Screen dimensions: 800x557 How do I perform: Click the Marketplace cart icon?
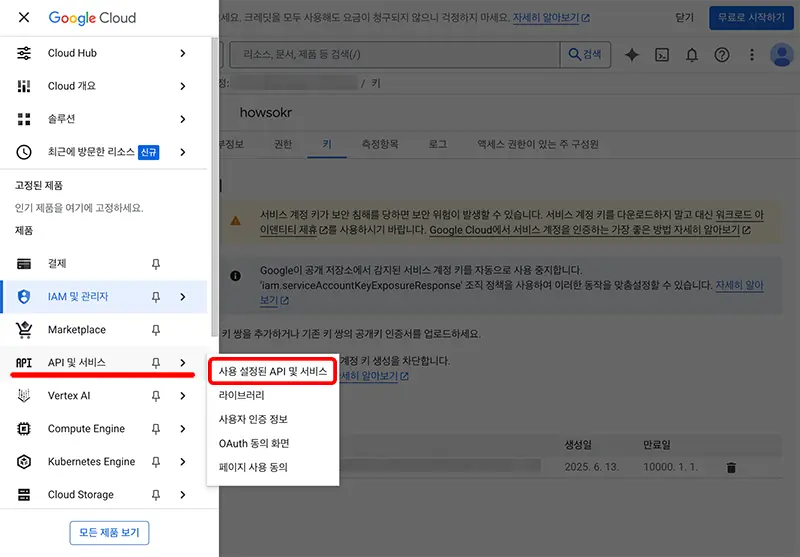pyautogui.click(x=24, y=330)
